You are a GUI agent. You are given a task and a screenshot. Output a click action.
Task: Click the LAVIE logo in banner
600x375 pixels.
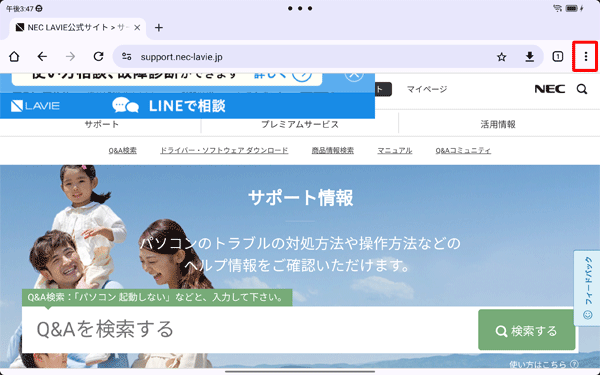tap(35, 106)
